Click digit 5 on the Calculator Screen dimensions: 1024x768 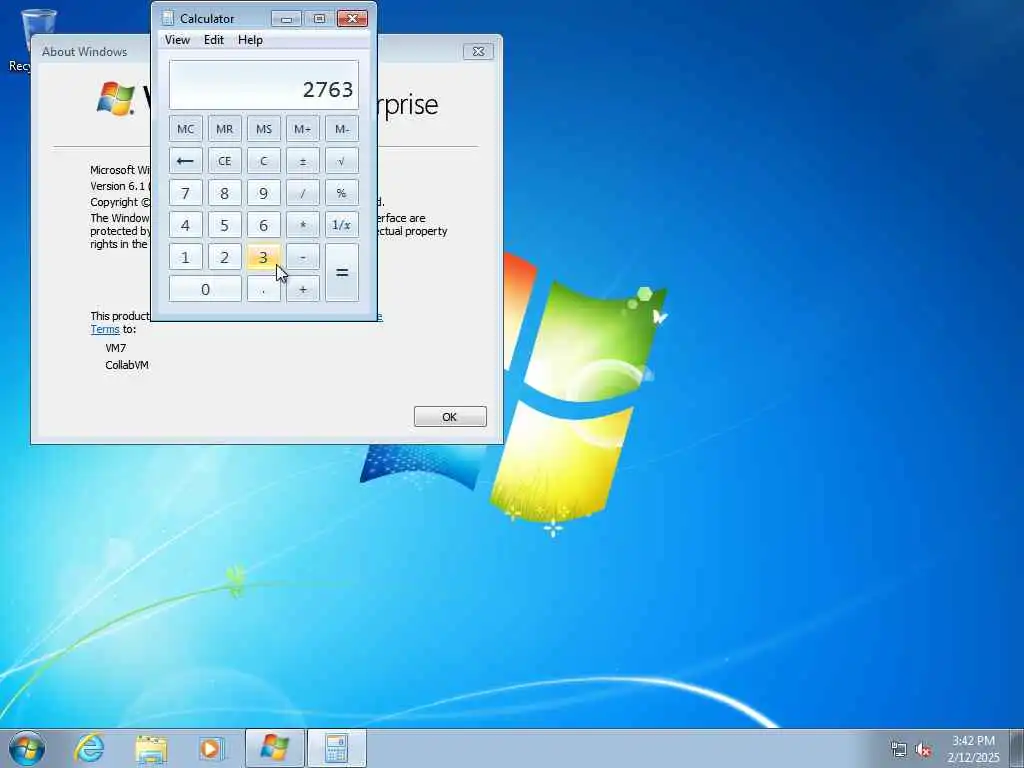tap(225, 225)
